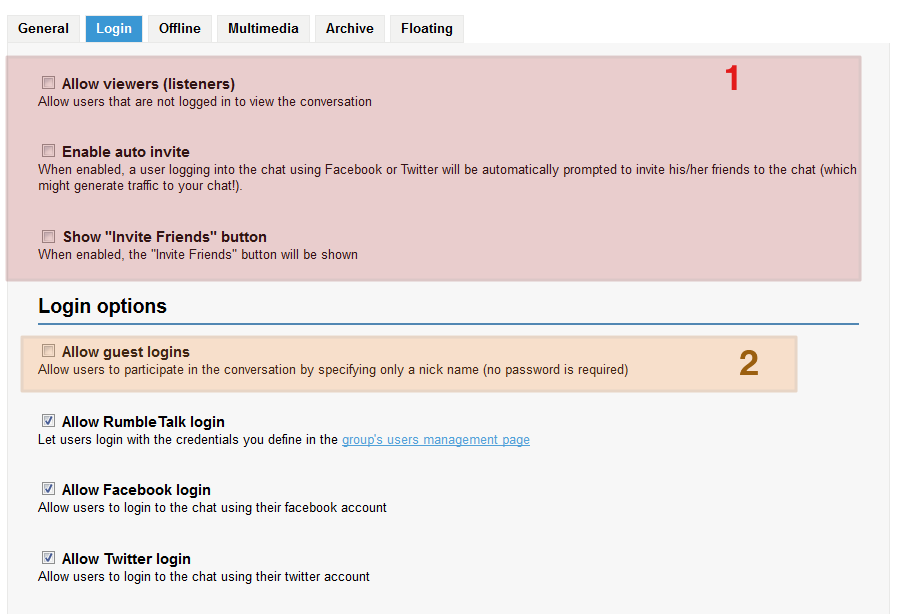Disable the Allow Facebook login checkbox
The height and width of the screenshot is (614, 898).
click(48, 489)
